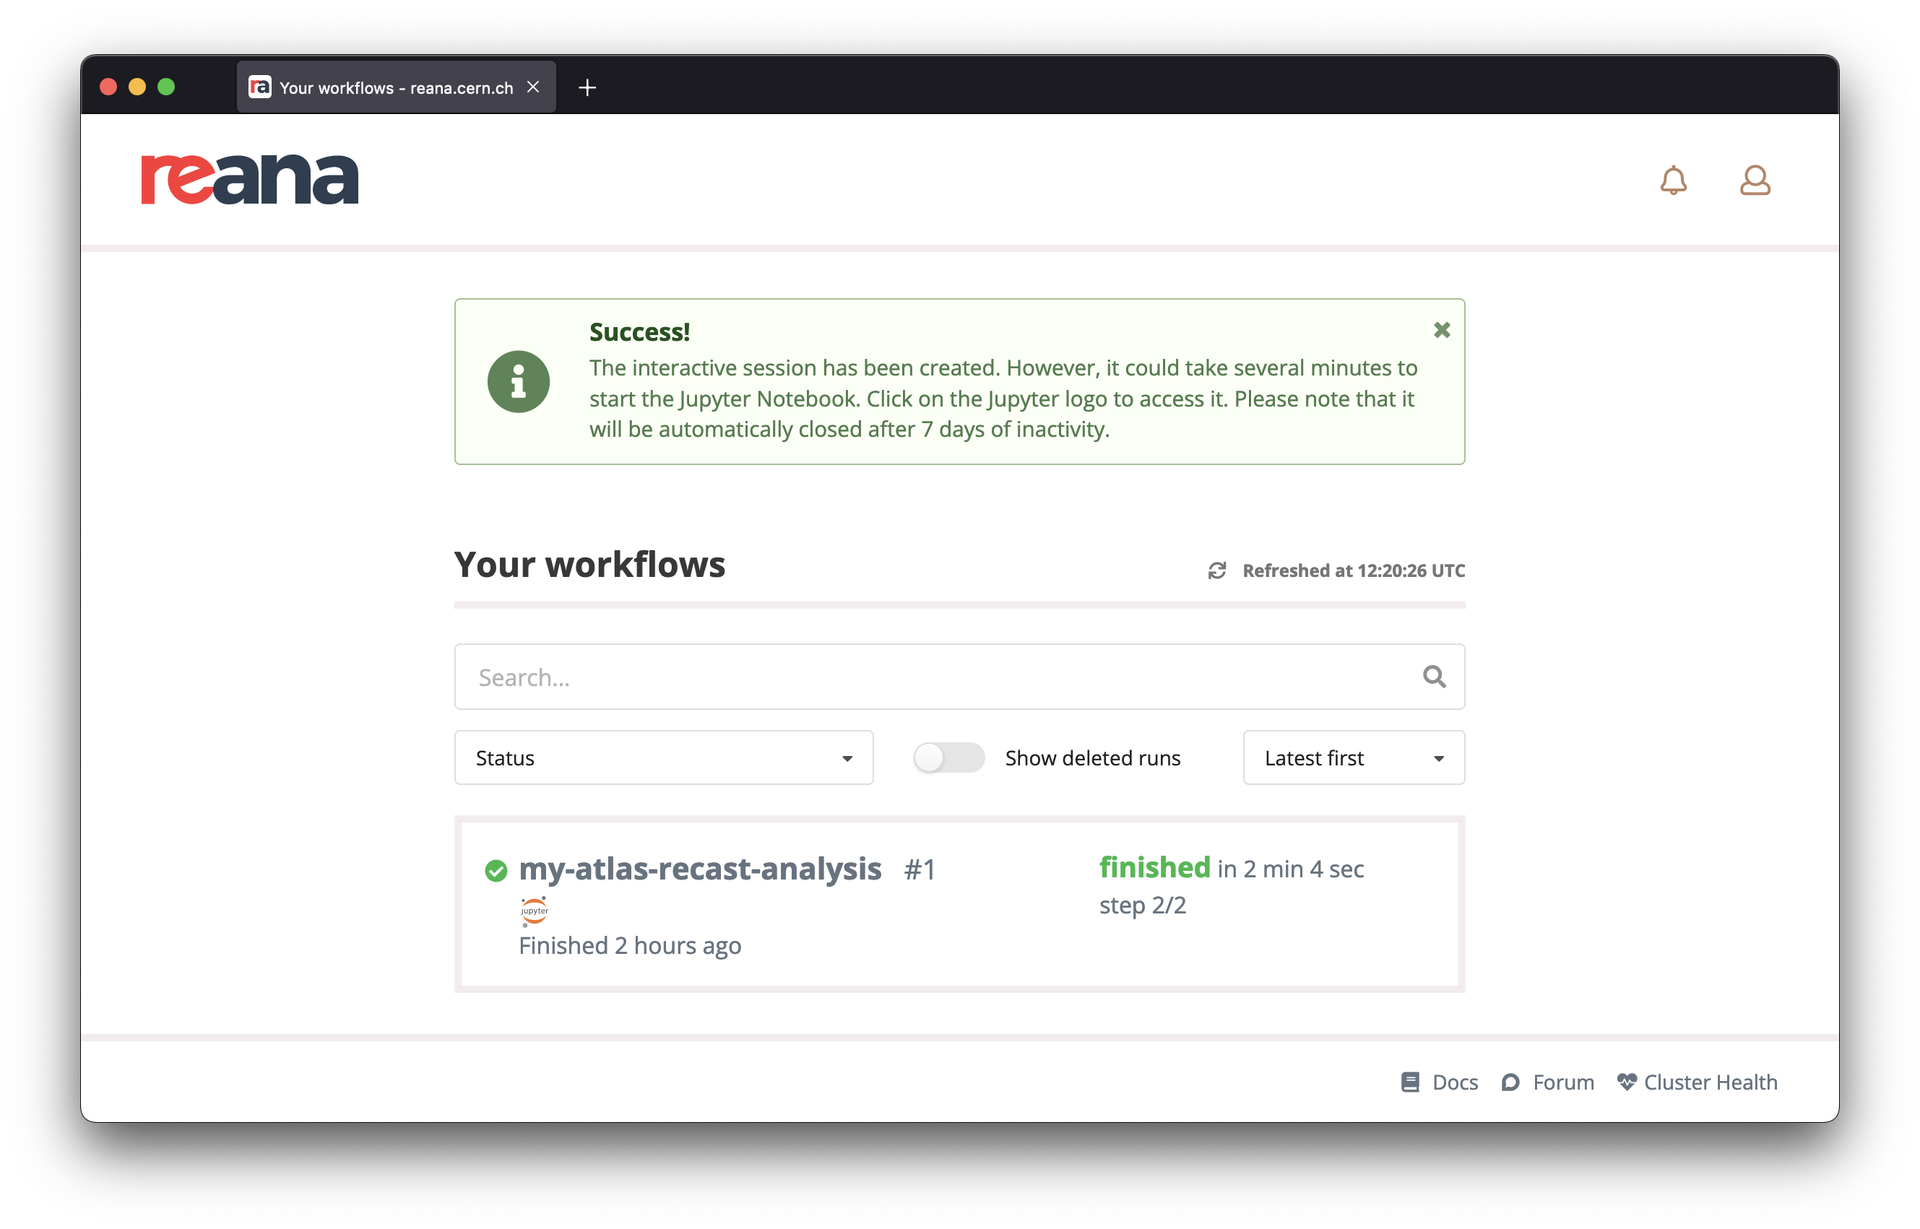
Task: Click the search input field
Action: coord(960,677)
